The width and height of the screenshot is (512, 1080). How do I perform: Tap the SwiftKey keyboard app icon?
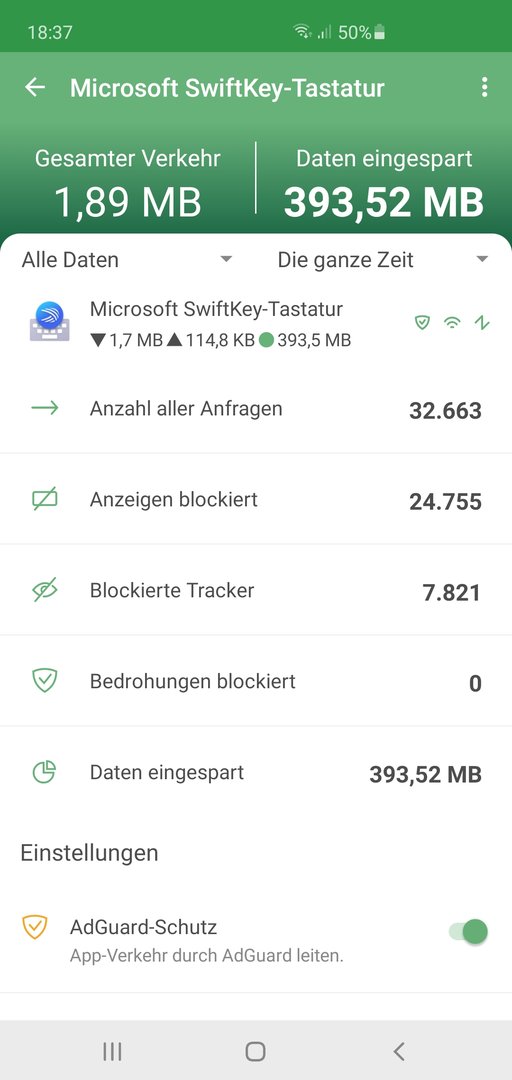tap(49, 322)
